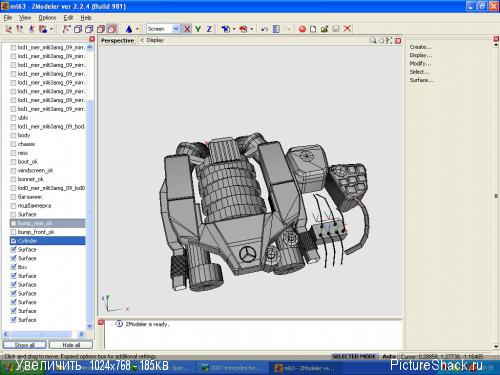
Task: Open dropdown arrow beside pivot cone icon
Action: tap(137, 29)
